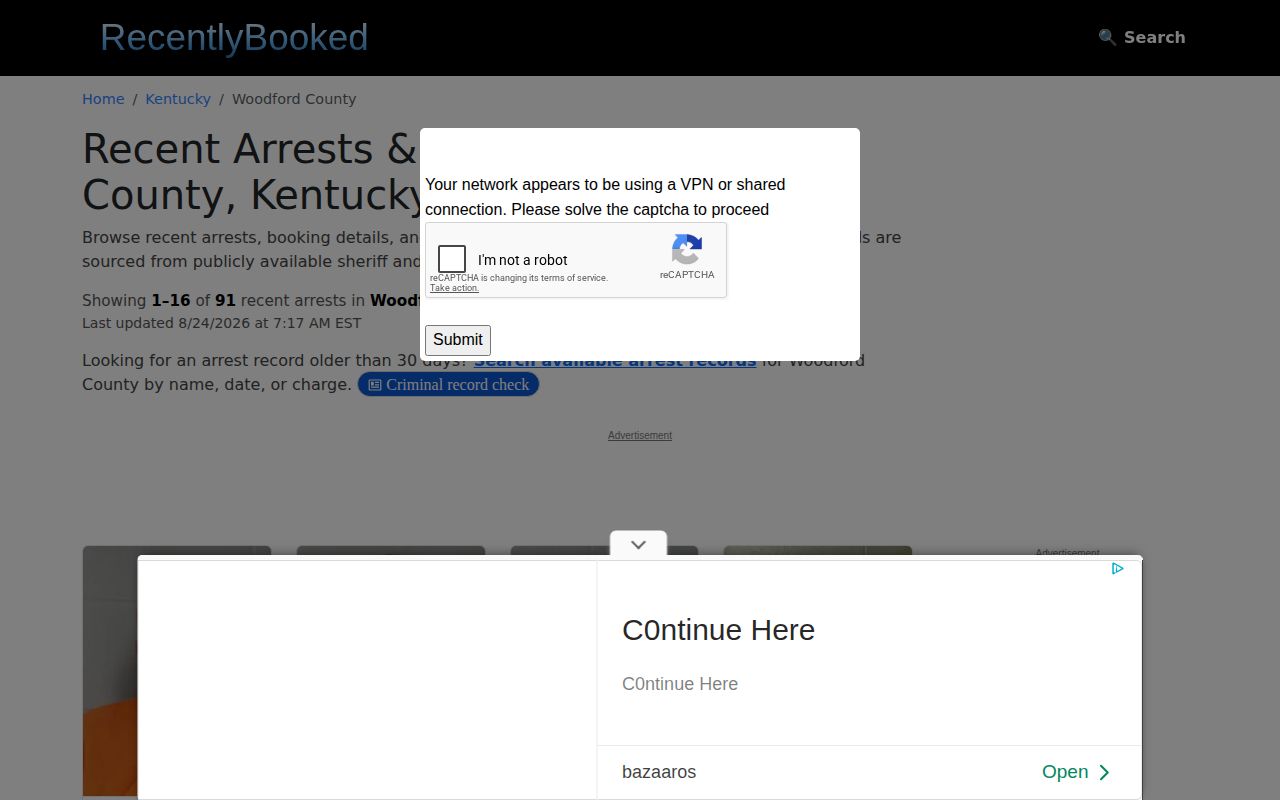Viewport: 1280px width, 800px height.
Task: Go to the Home breadcrumb link
Action: [x=103, y=99]
